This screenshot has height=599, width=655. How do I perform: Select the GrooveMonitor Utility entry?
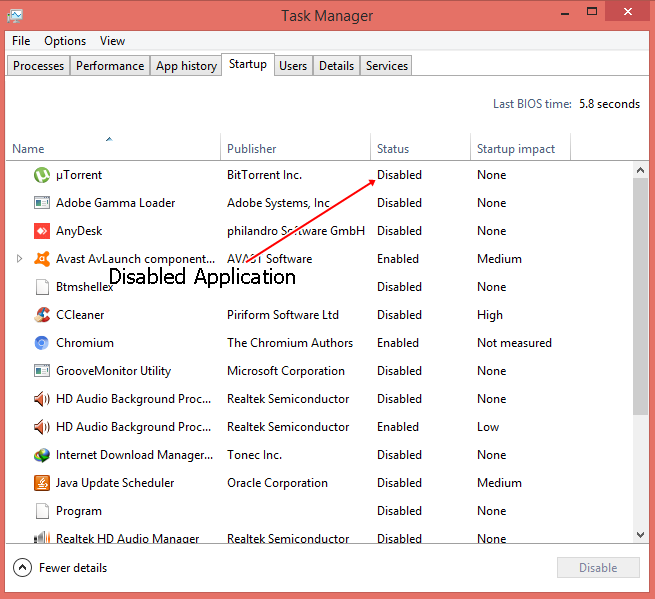pyautogui.click(x=114, y=371)
